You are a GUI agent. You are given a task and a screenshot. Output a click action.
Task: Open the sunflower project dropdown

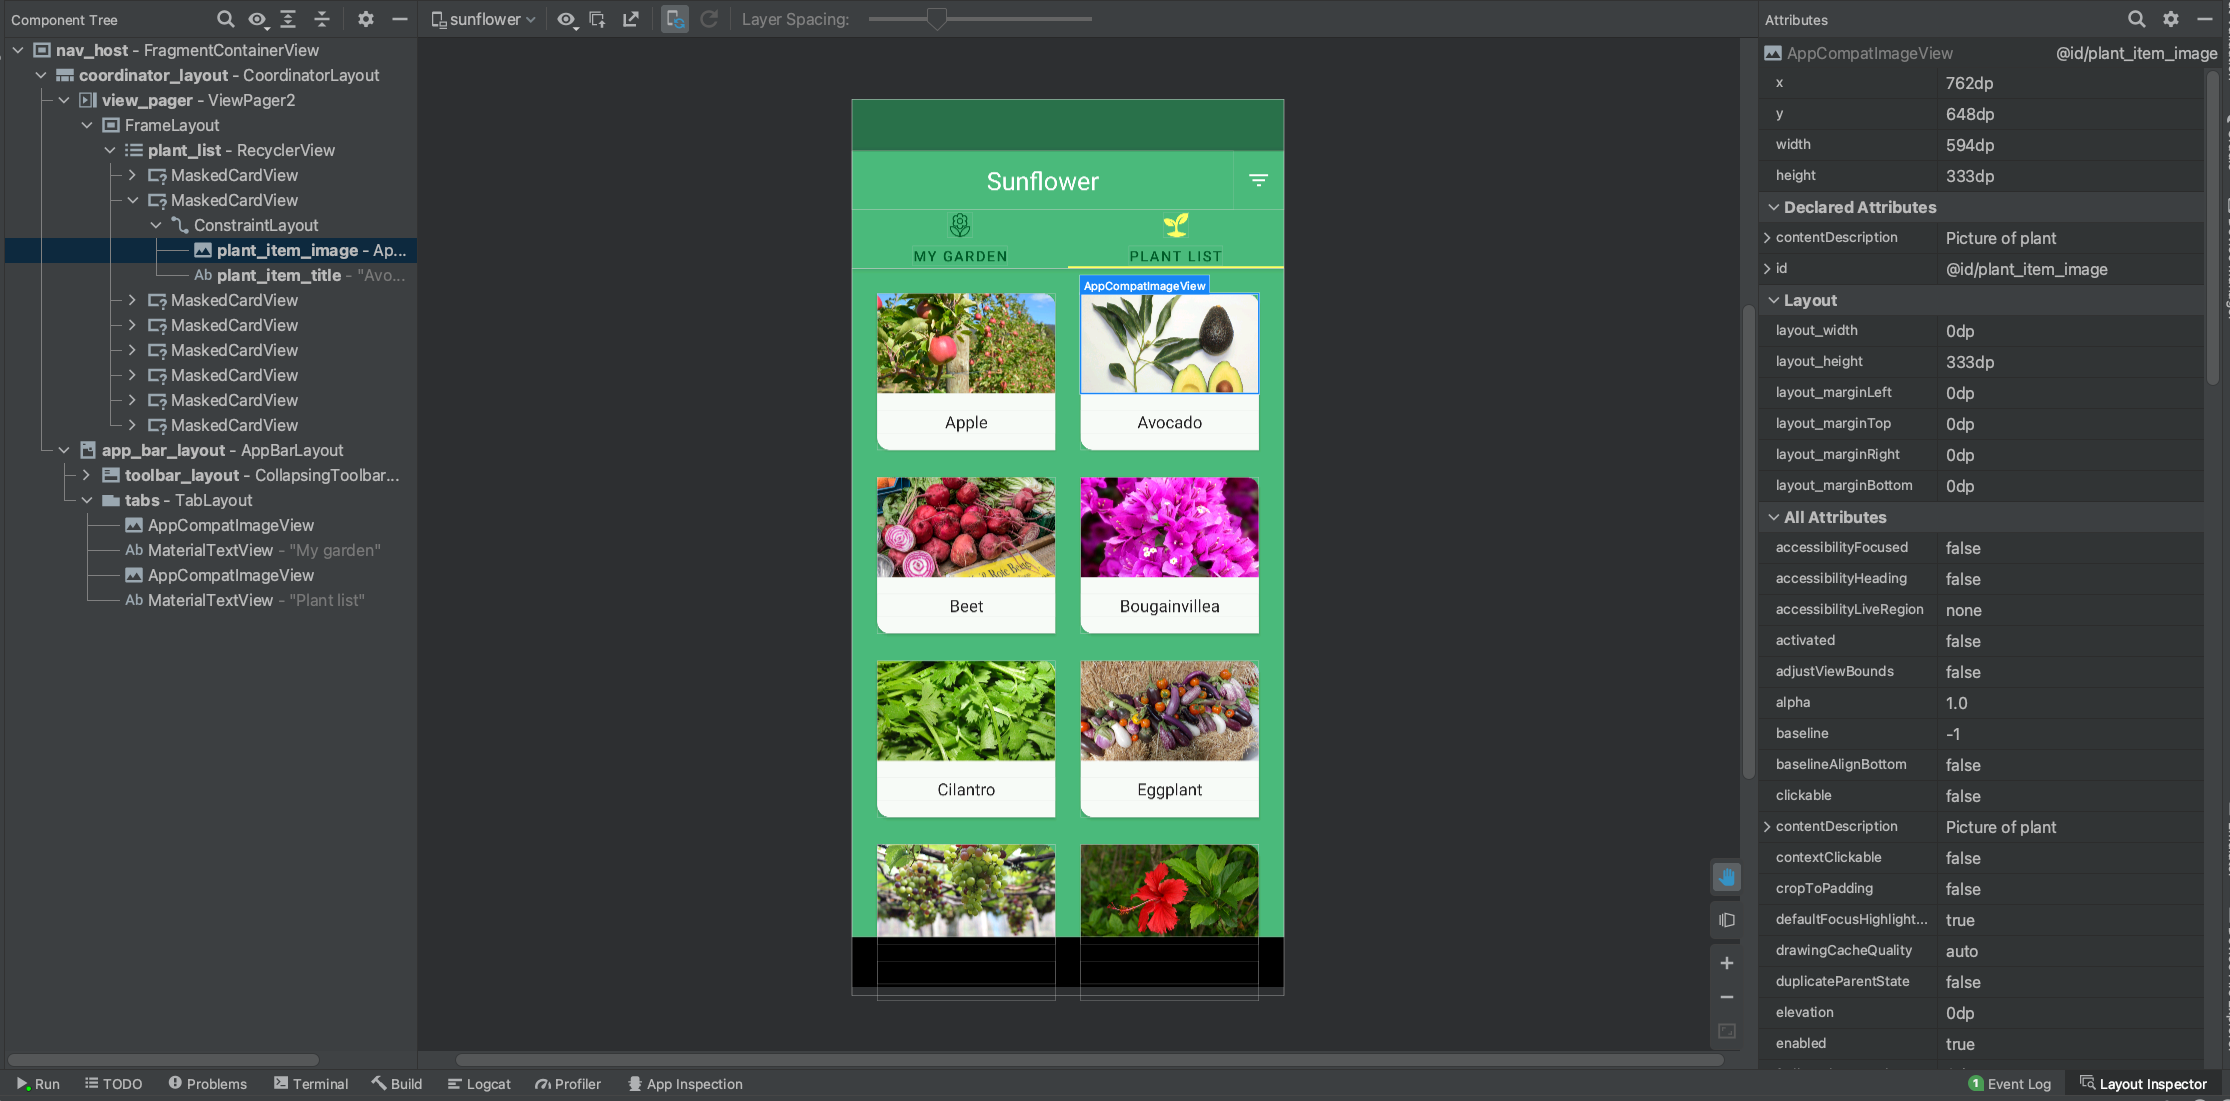pyautogui.click(x=486, y=18)
